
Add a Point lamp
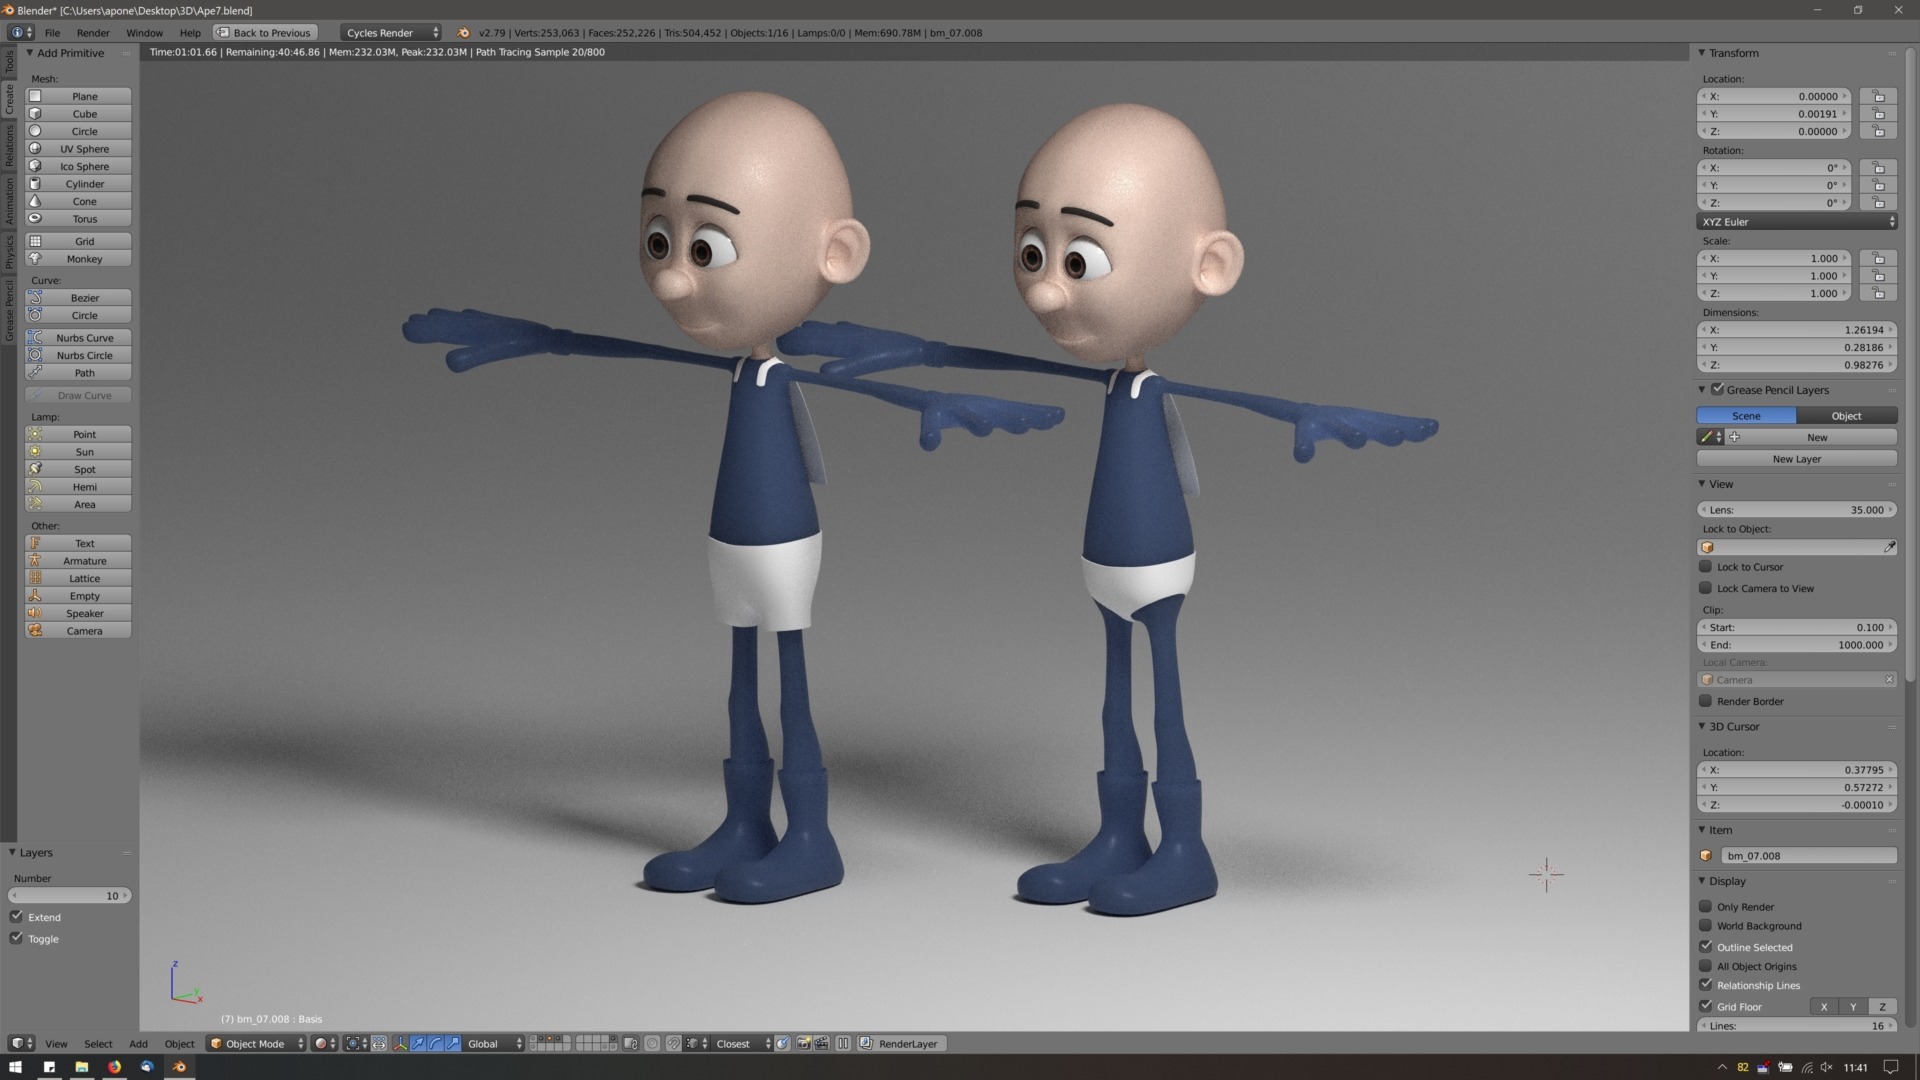(x=78, y=434)
